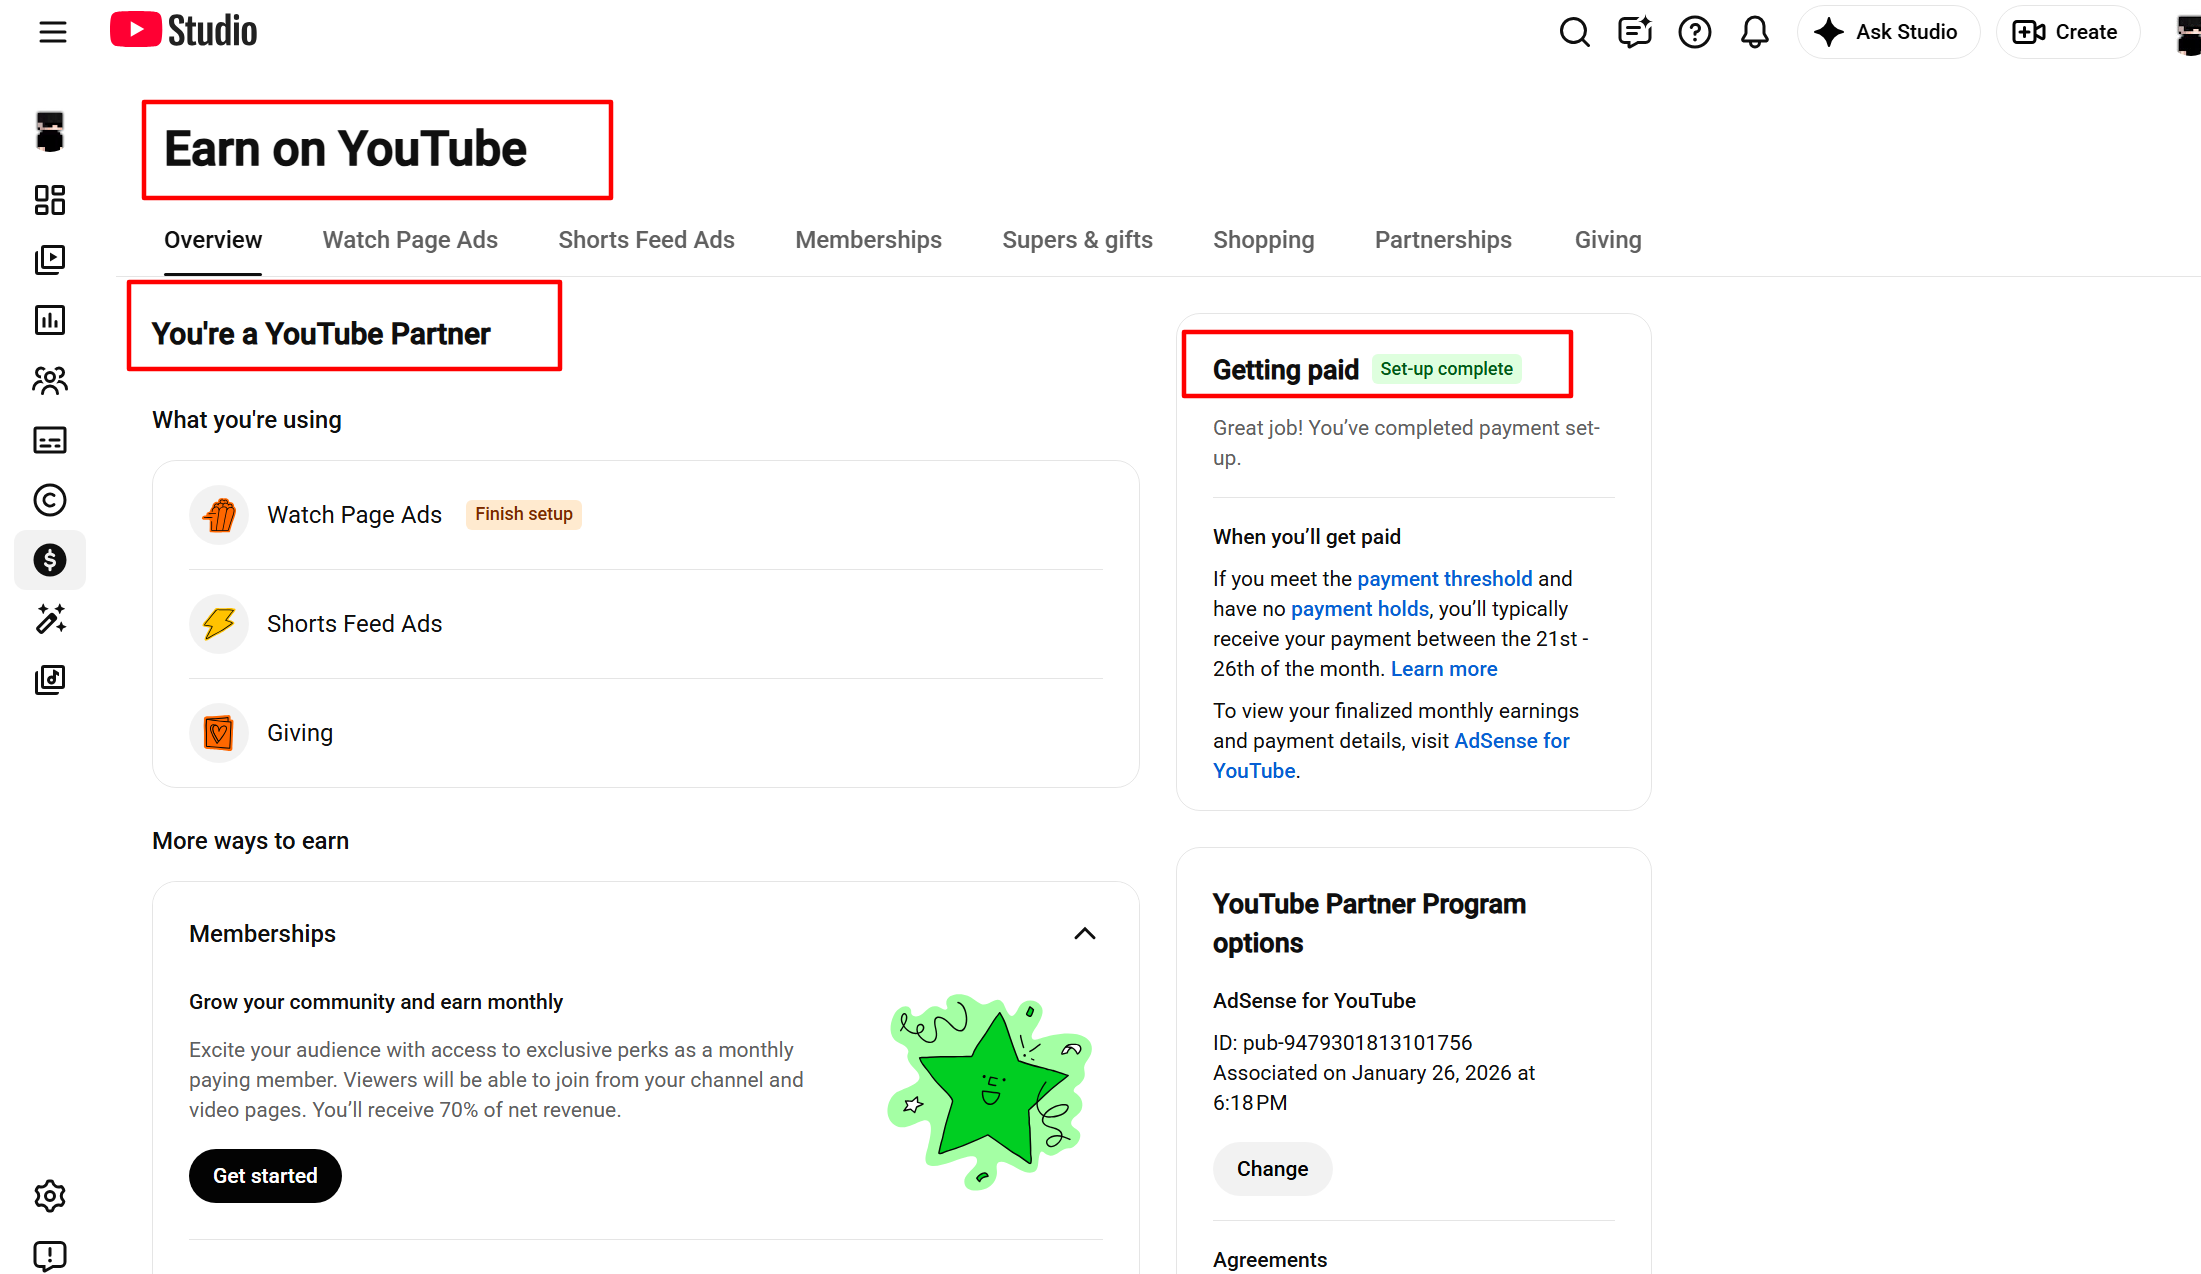Image resolution: width=2201 pixels, height=1274 pixels.
Task: Open Audio library in the sidebar
Action: (x=50, y=680)
